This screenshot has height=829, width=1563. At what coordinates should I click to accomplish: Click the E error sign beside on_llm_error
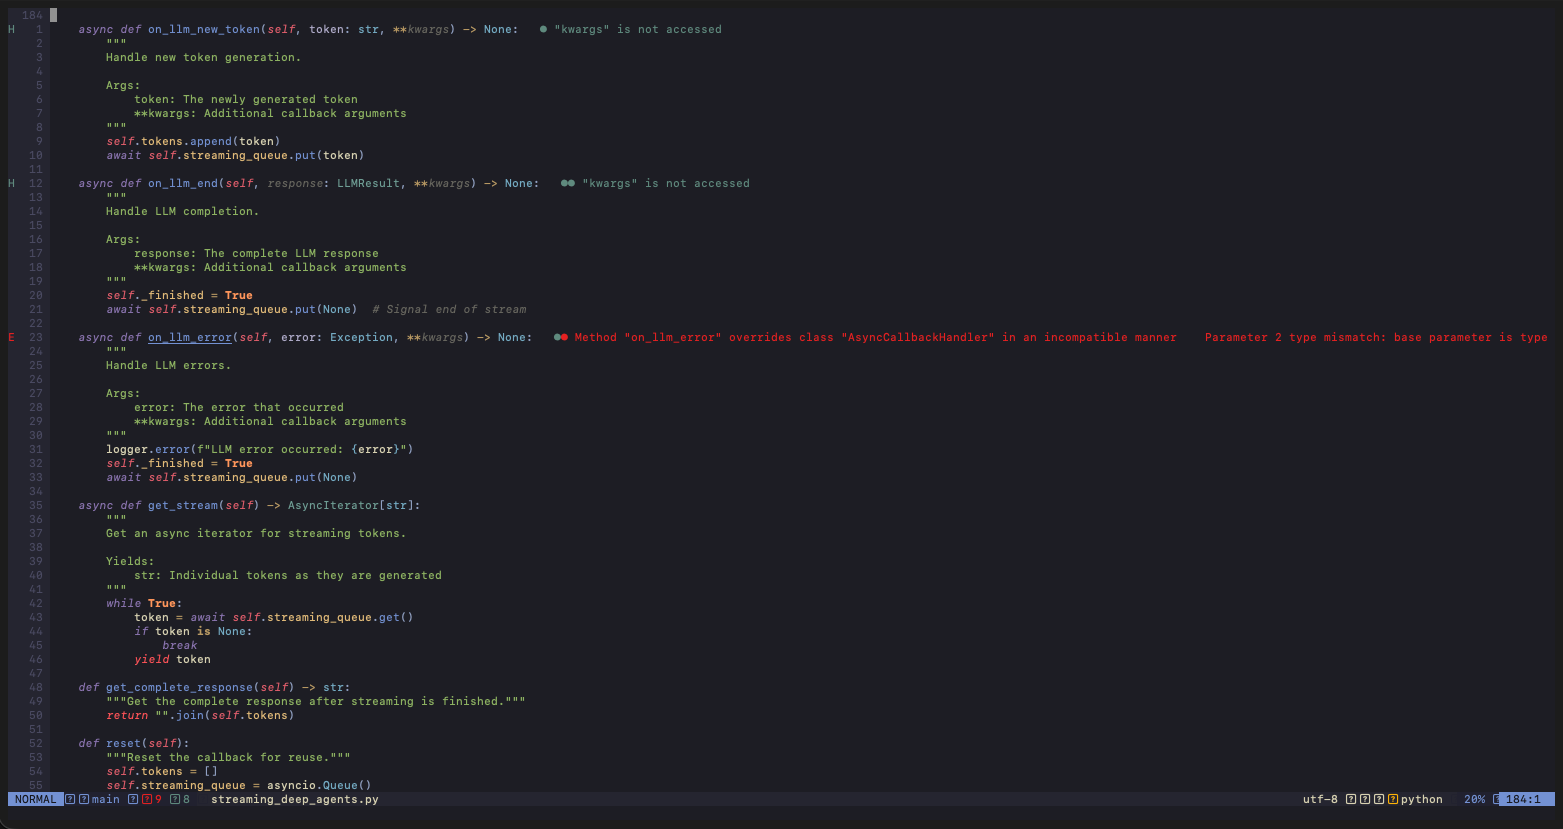click(x=12, y=338)
